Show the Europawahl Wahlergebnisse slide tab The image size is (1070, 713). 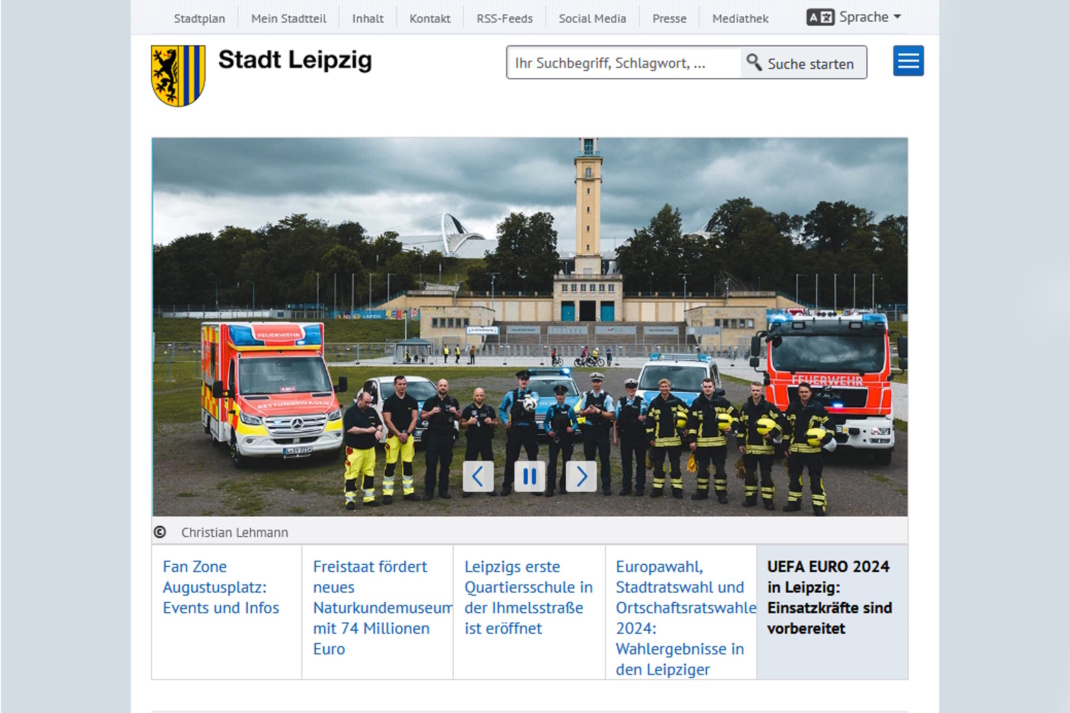[x=681, y=615]
